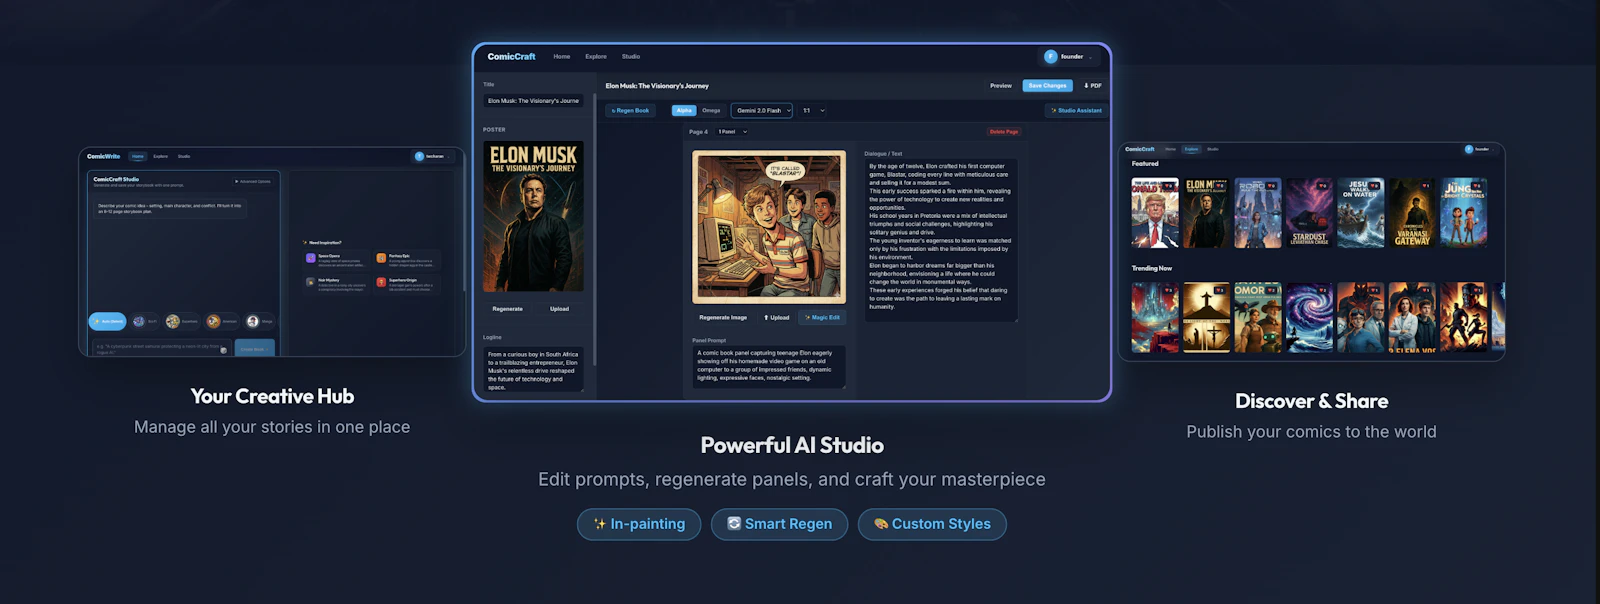Click the Custom Styles feature chip
This screenshot has width=1600, height=604.
[x=932, y=524]
